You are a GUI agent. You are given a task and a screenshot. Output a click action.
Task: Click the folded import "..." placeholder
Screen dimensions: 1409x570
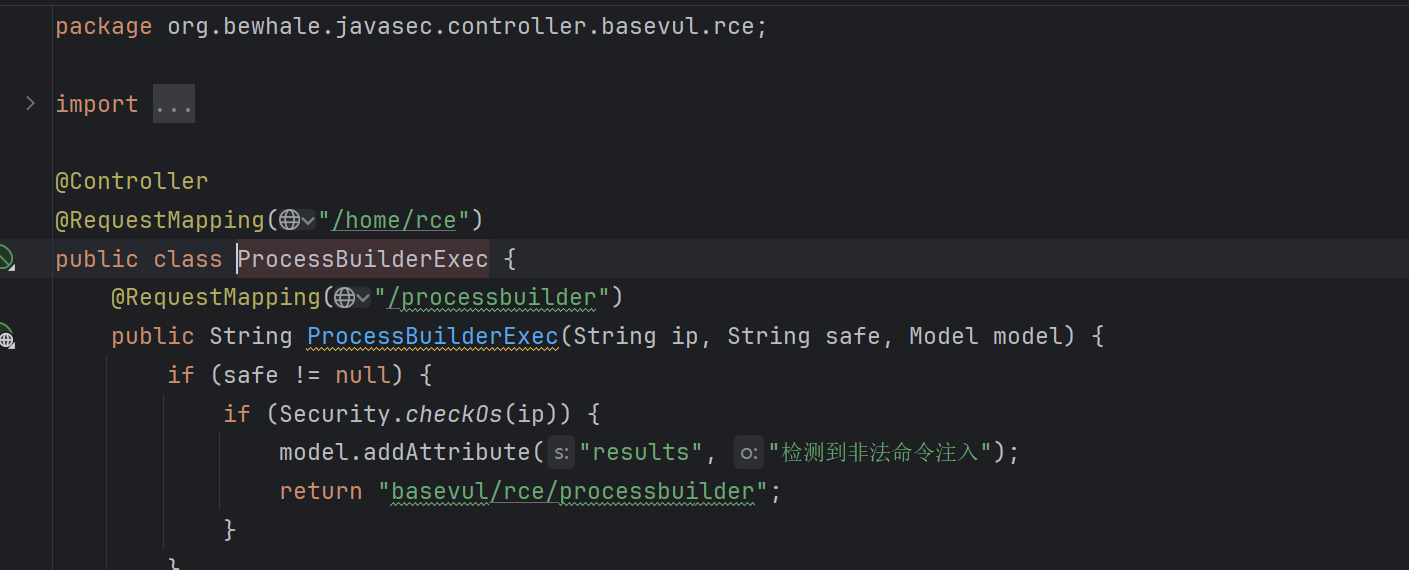[x=174, y=104]
